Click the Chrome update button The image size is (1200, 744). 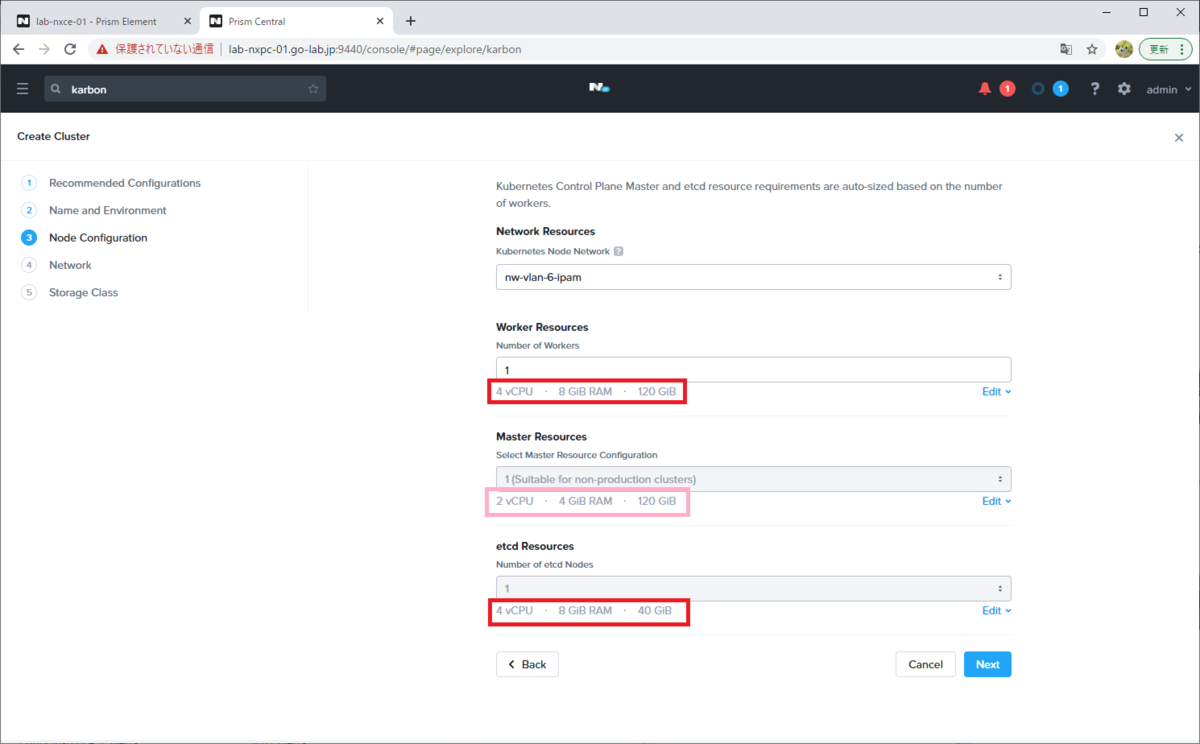[1166, 48]
